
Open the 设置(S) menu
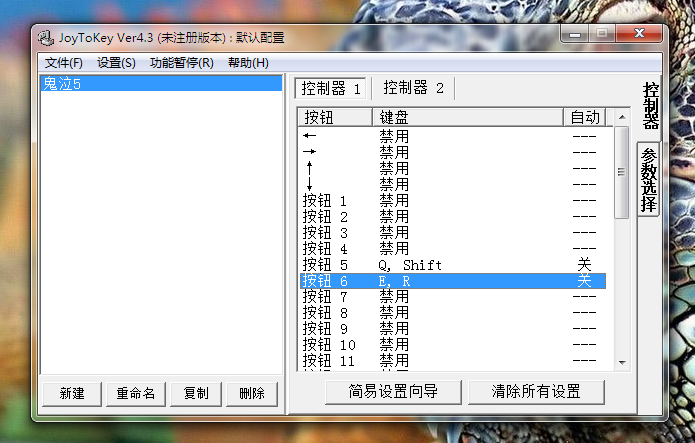coord(116,63)
